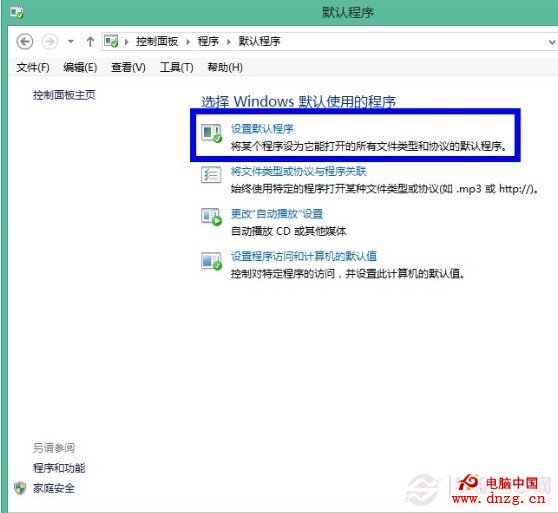
Task: Open 程序和功能 under 另请参阅
Action: click(59, 468)
